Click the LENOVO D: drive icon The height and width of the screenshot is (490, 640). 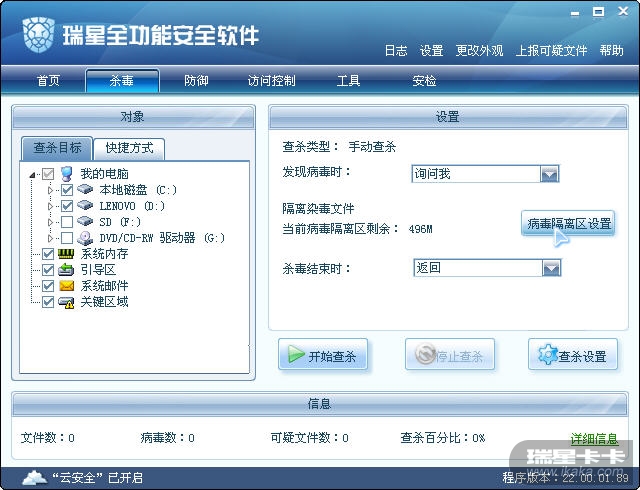tap(85, 205)
